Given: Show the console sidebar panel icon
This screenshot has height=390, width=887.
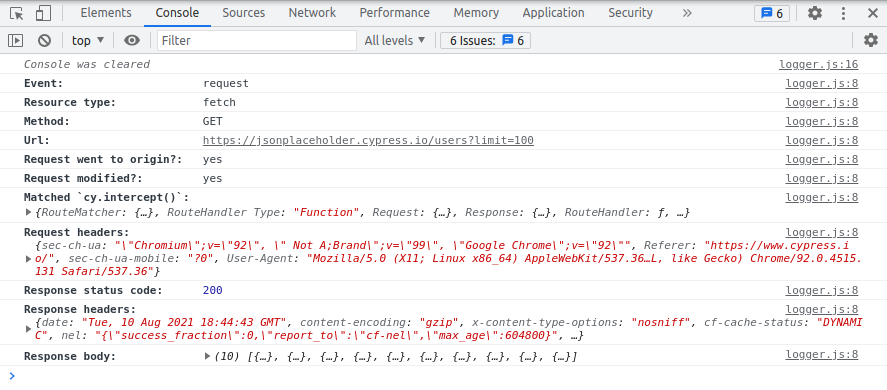Looking at the screenshot, I should pos(15,40).
